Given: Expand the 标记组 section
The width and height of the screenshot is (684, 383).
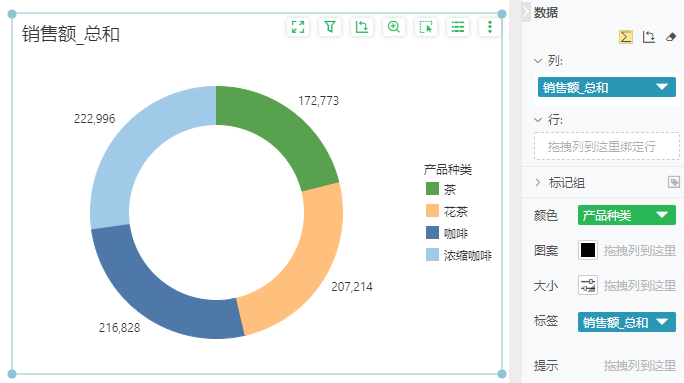Looking at the screenshot, I should [x=538, y=182].
